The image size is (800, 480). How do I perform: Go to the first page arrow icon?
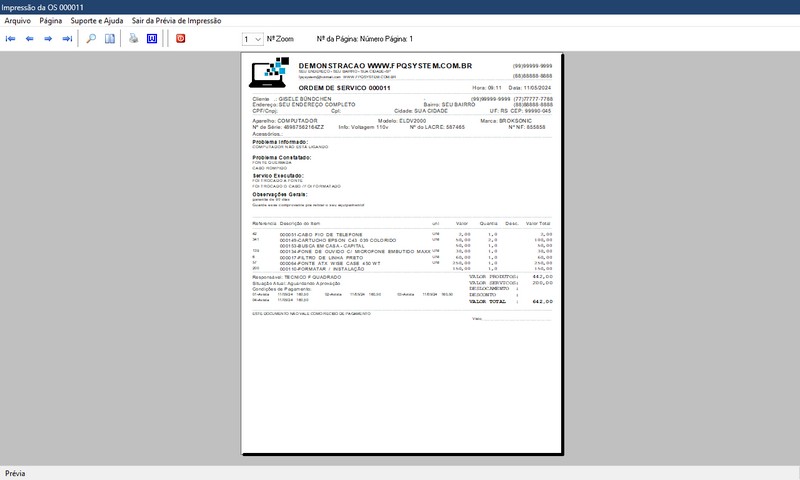[x=10, y=39]
